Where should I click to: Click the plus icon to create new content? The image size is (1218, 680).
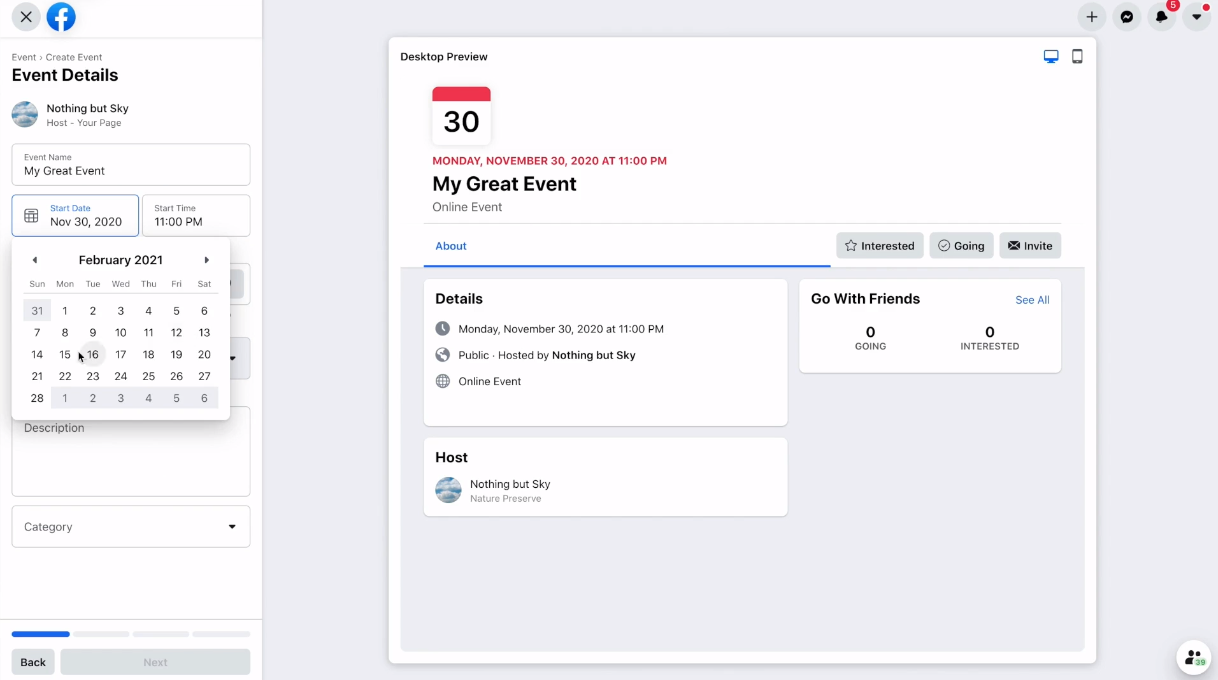click(x=1091, y=17)
